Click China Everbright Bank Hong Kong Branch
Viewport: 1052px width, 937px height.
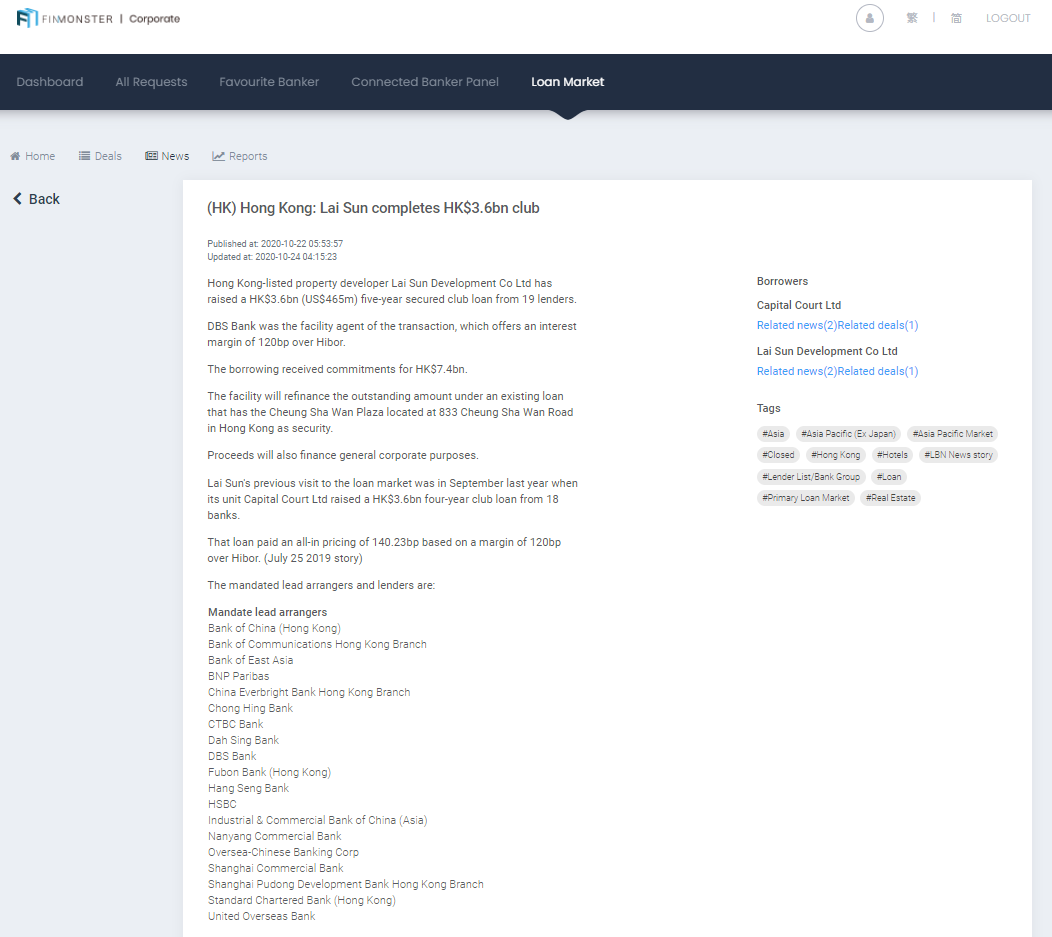[x=309, y=692]
